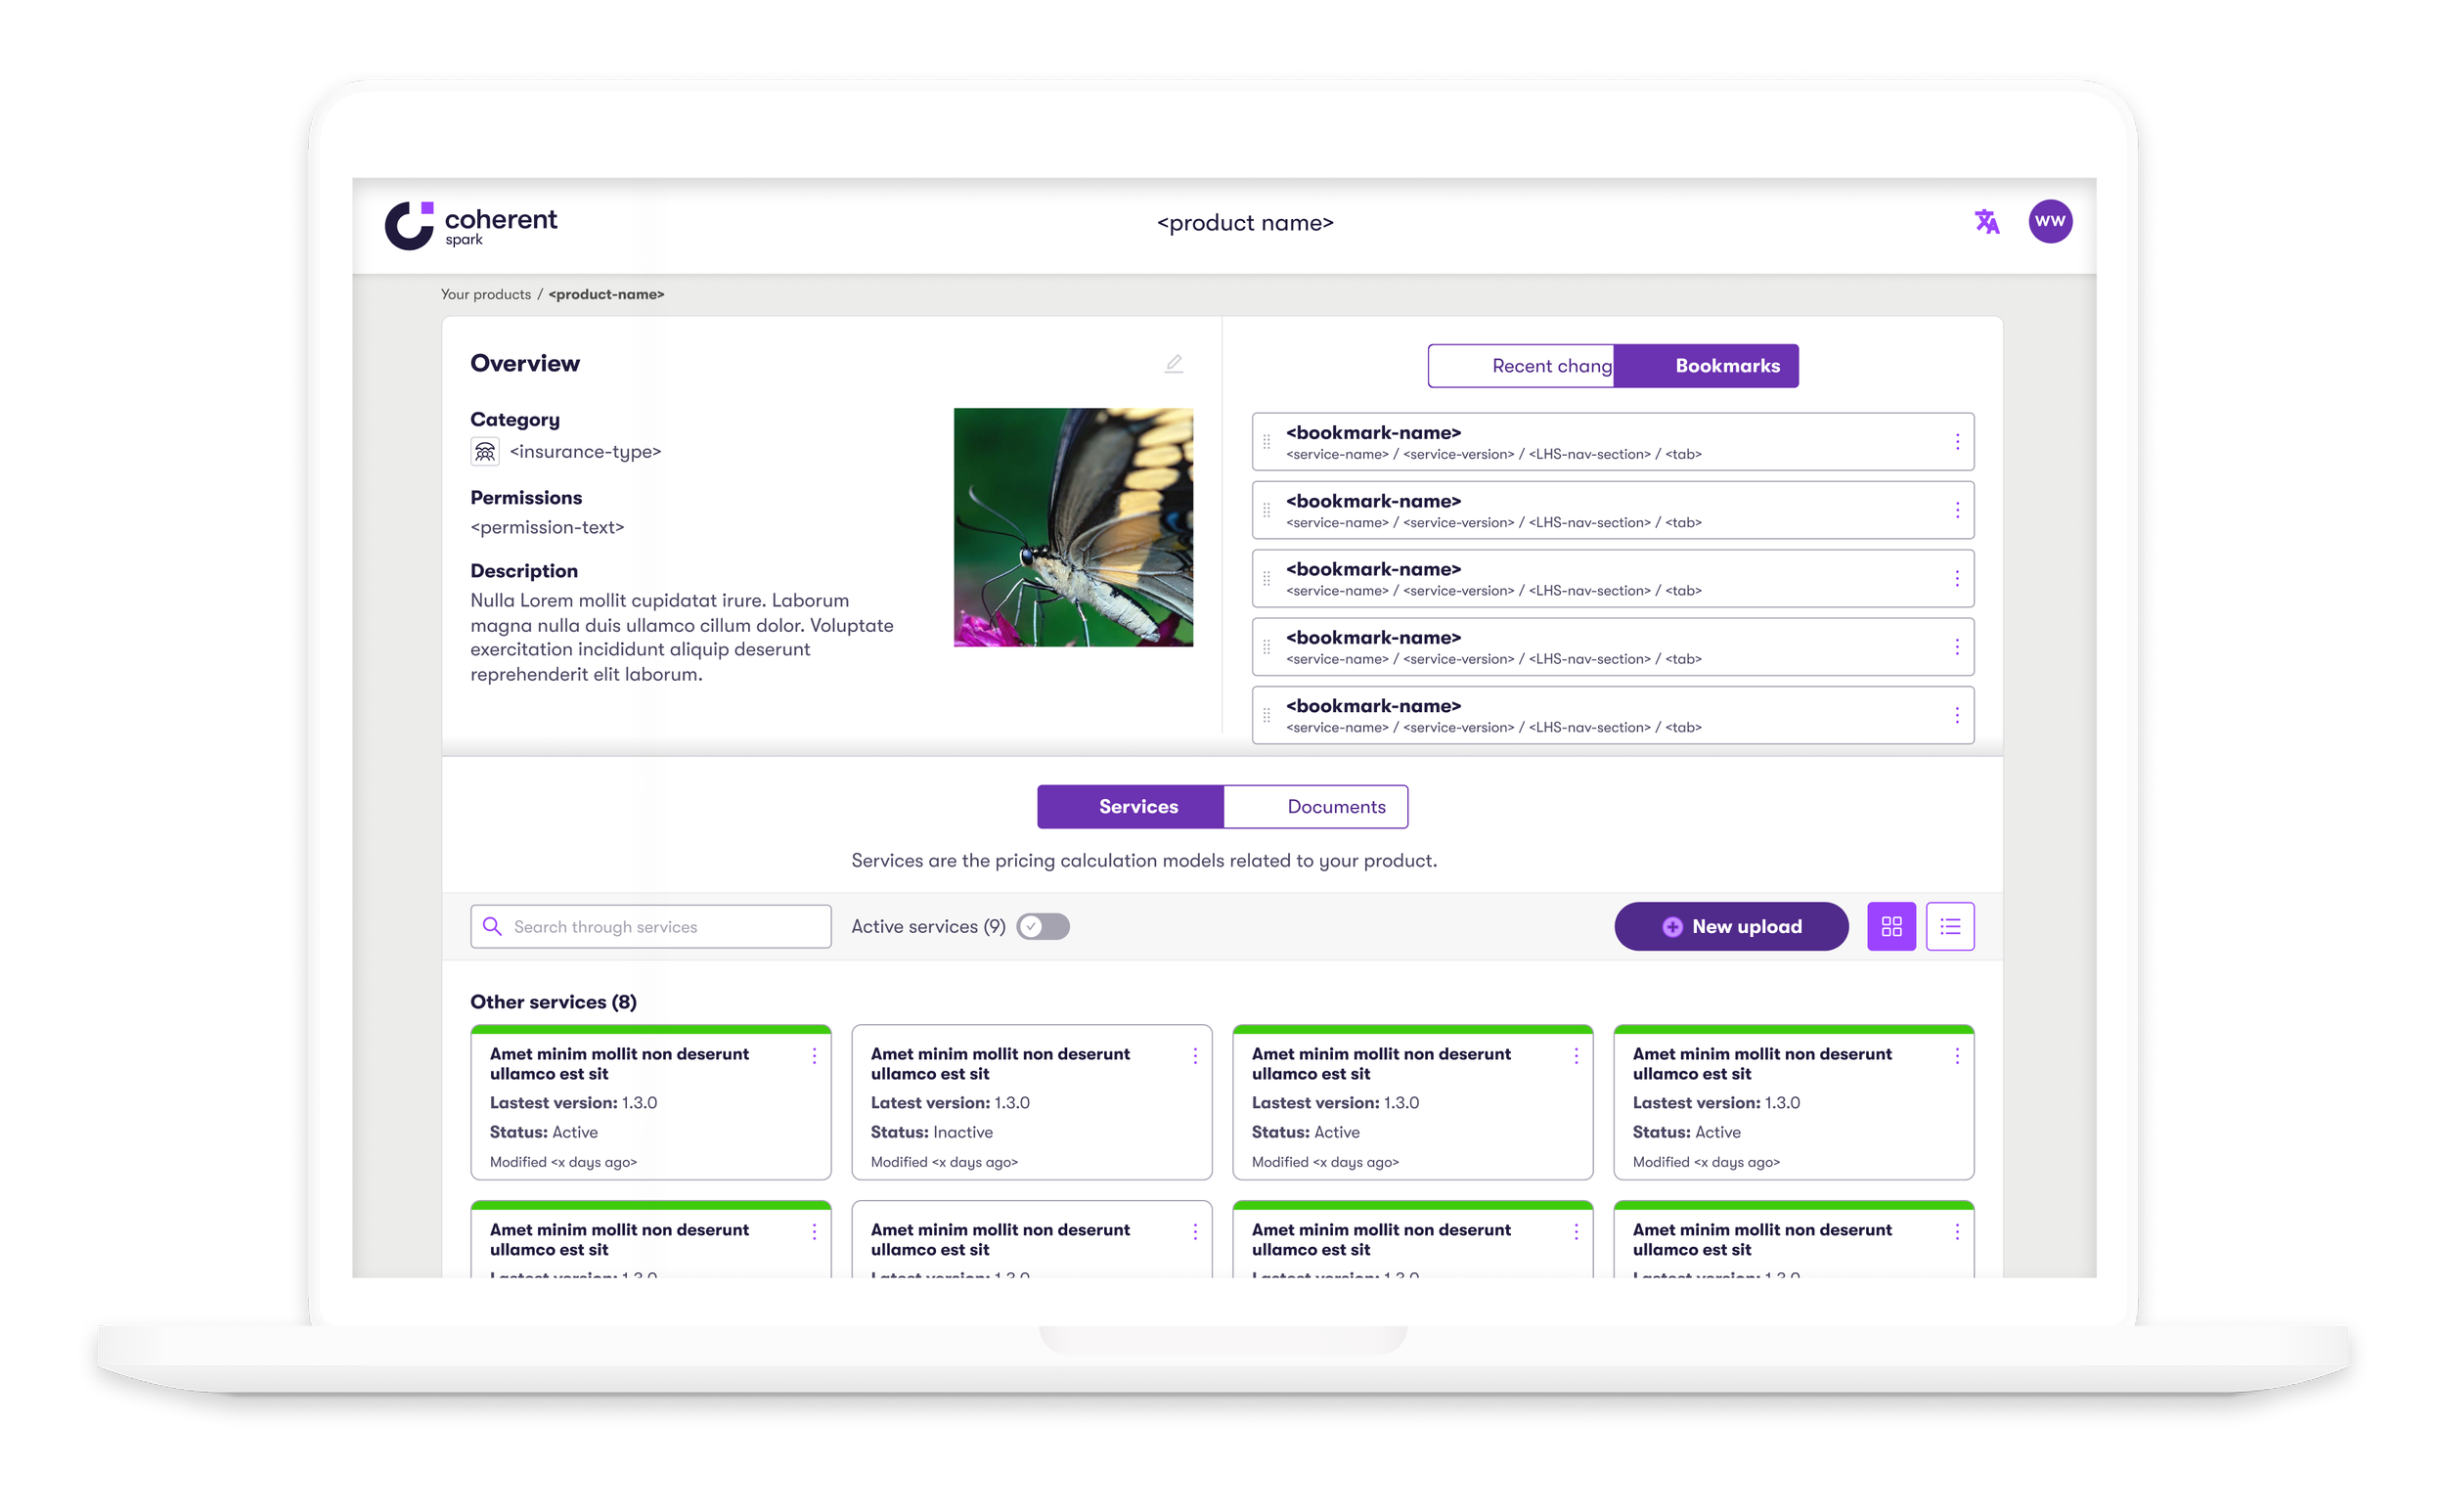Click the services pricing calculation description text
Viewport: 2445px width, 1512px height.
tap(1144, 860)
